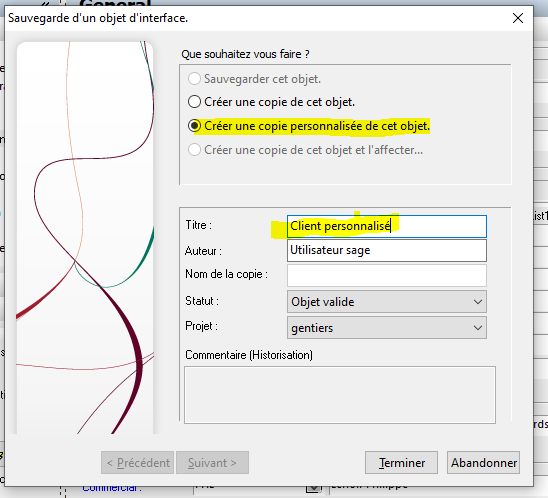This screenshot has width=548, height=498.
Task: Click the Suivant button
Action: (212, 463)
